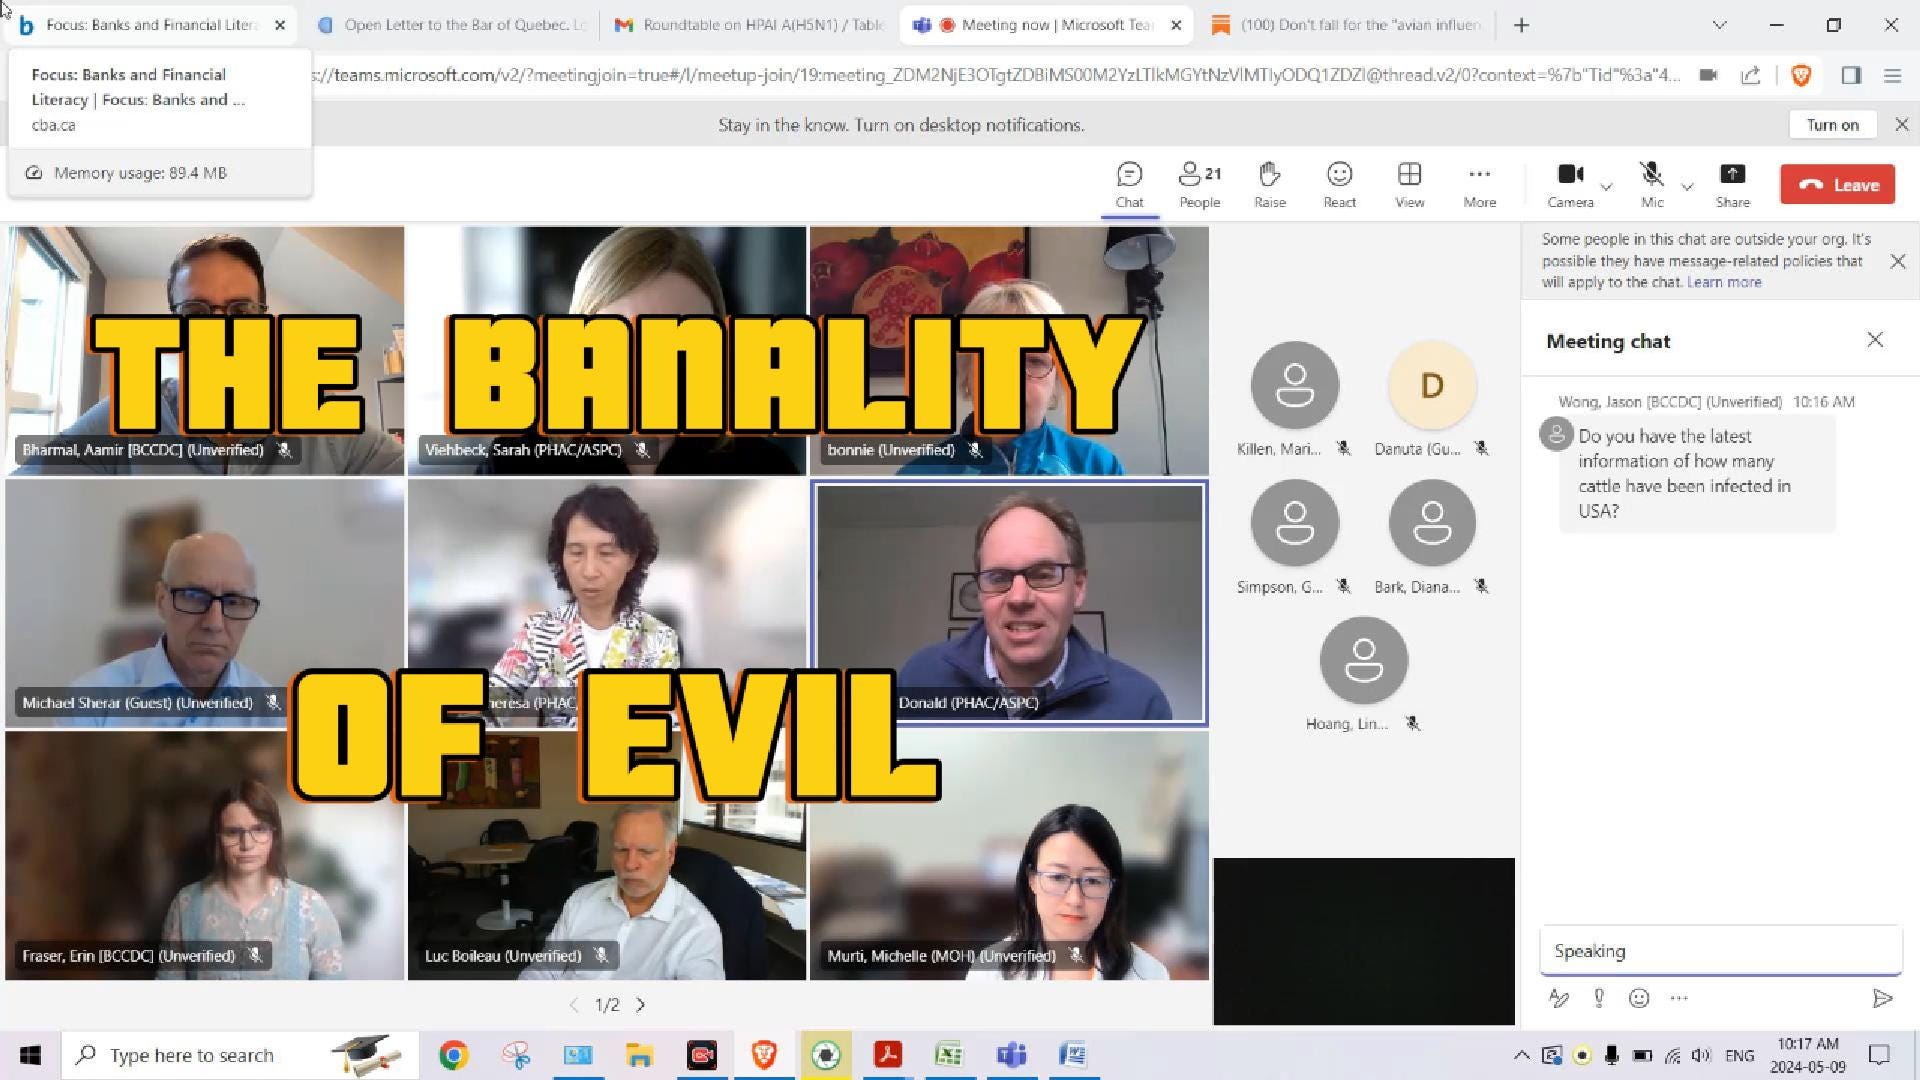Close the Meeting chat panel
Image resolution: width=1920 pixels, height=1080 pixels.
1875,340
